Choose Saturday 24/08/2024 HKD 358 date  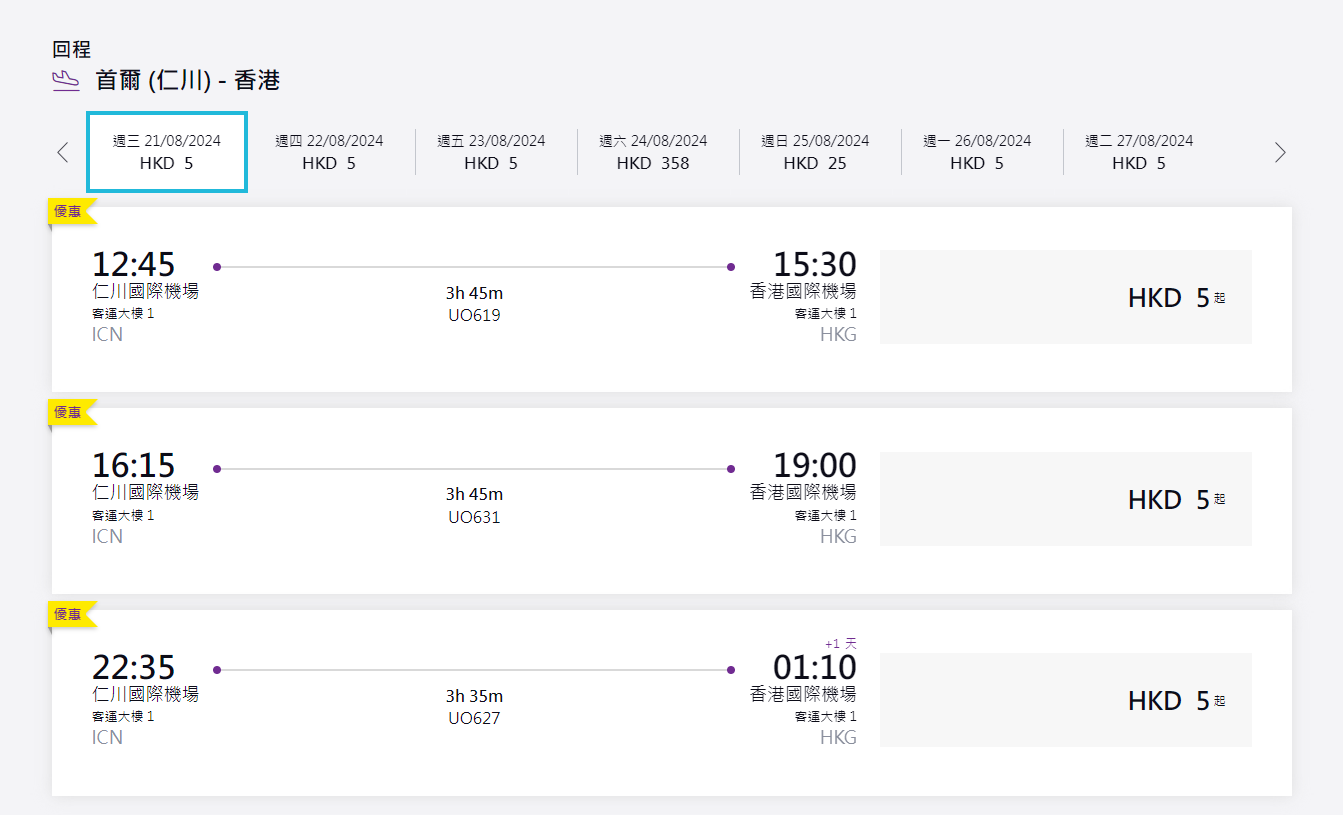[x=653, y=152]
